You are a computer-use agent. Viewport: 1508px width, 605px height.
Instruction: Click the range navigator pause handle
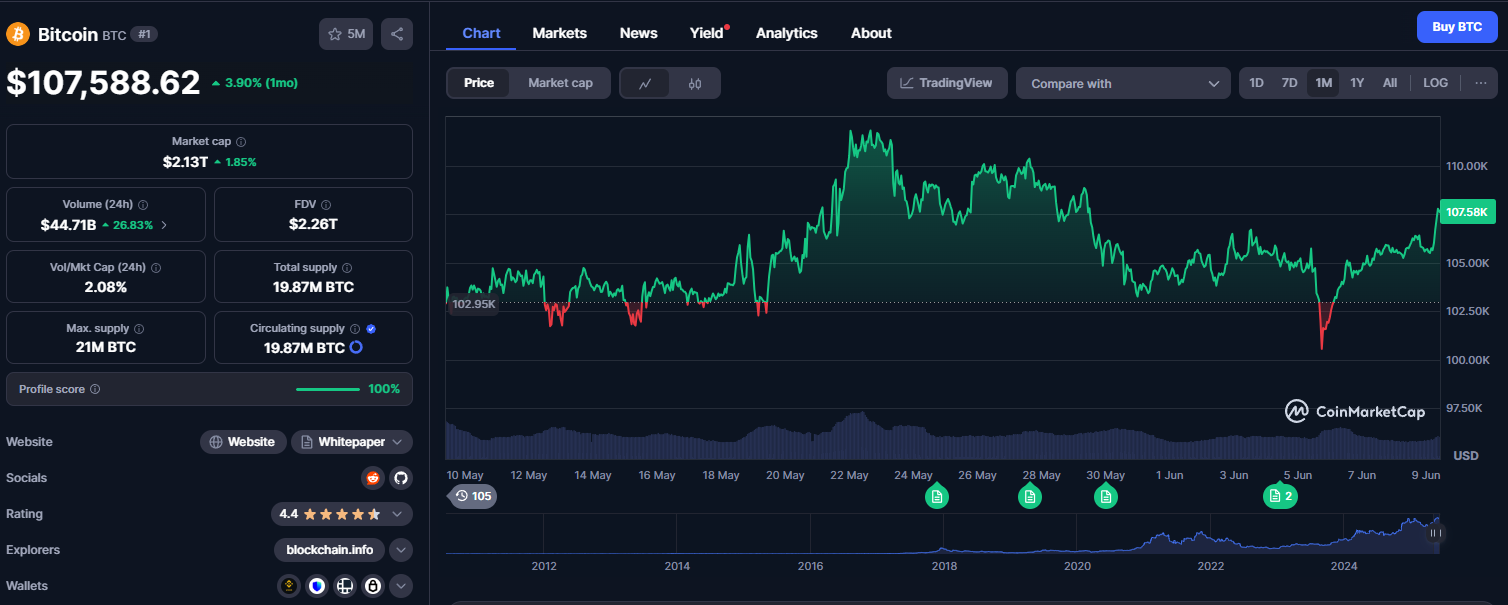(x=1434, y=533)
